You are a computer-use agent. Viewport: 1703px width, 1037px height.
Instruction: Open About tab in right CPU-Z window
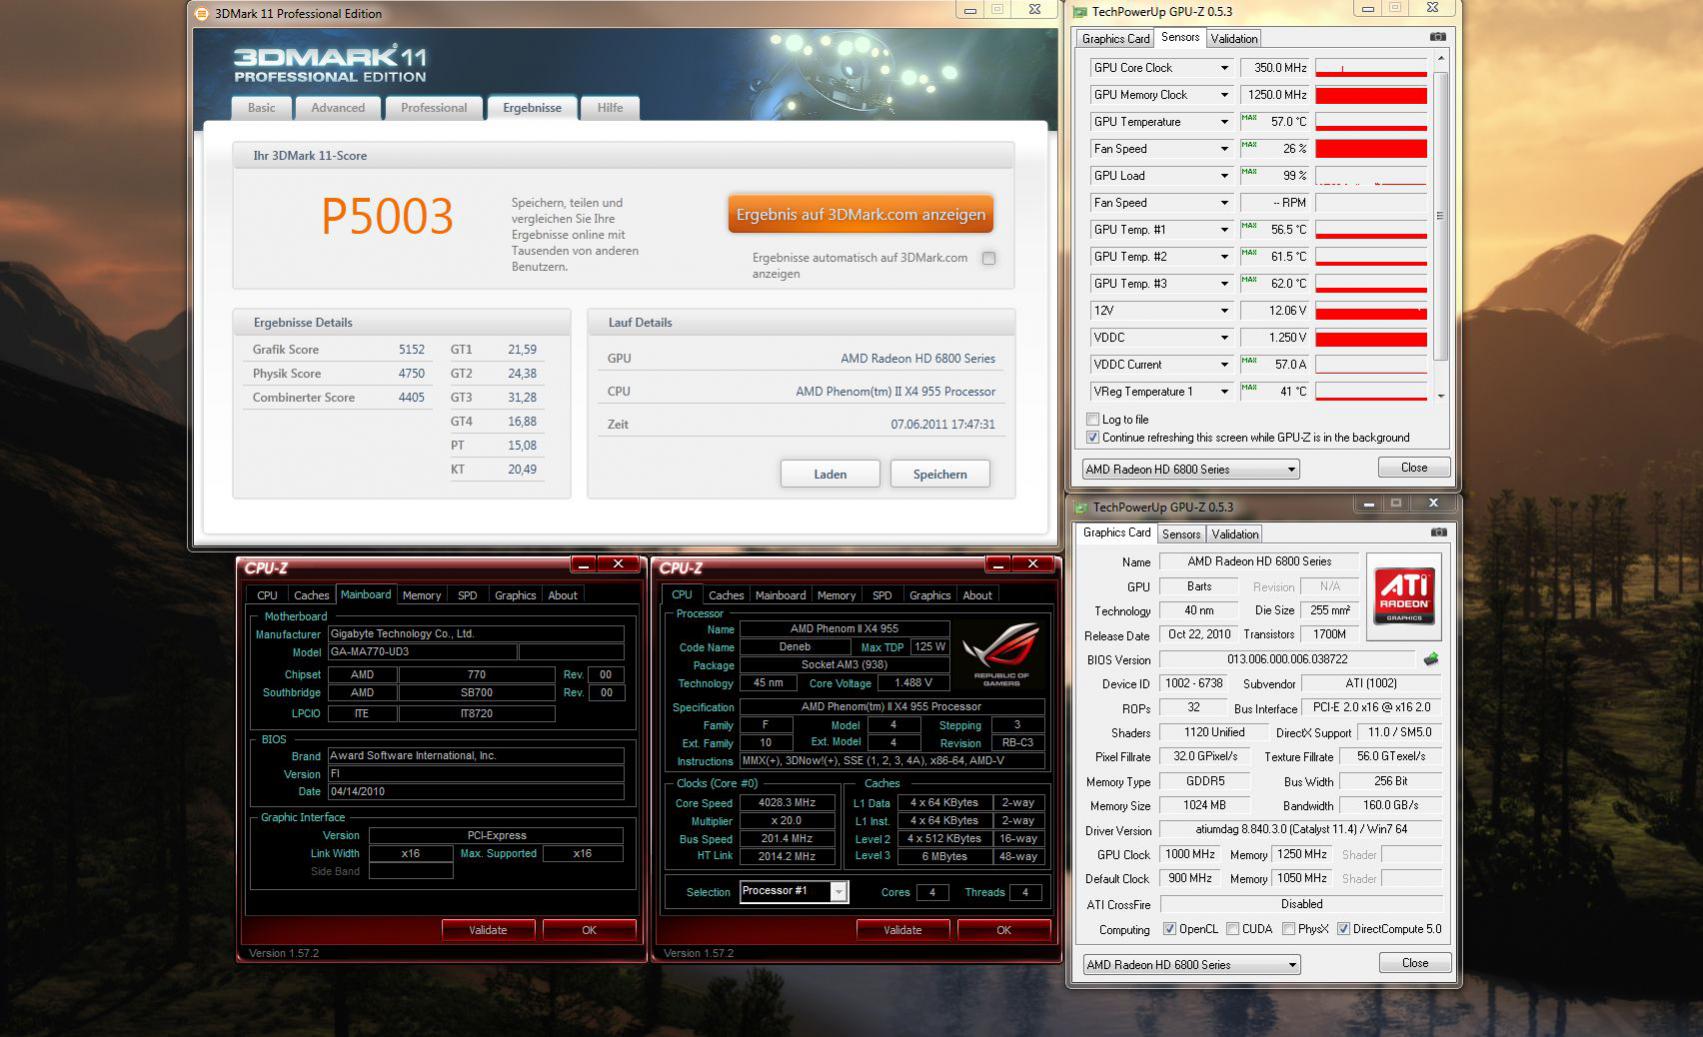click(x=977, y=595)
